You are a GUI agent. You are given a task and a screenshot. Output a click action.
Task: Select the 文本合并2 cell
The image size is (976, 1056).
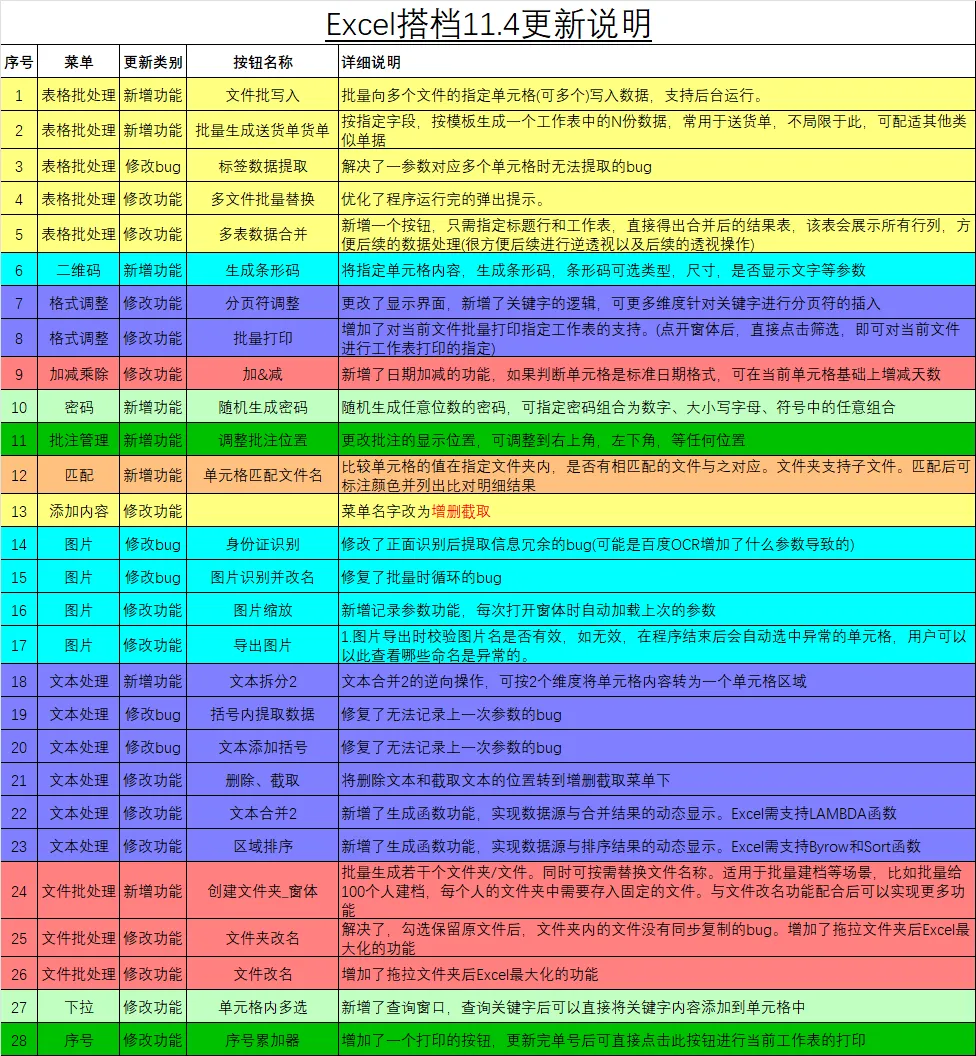tap(263, 813)
